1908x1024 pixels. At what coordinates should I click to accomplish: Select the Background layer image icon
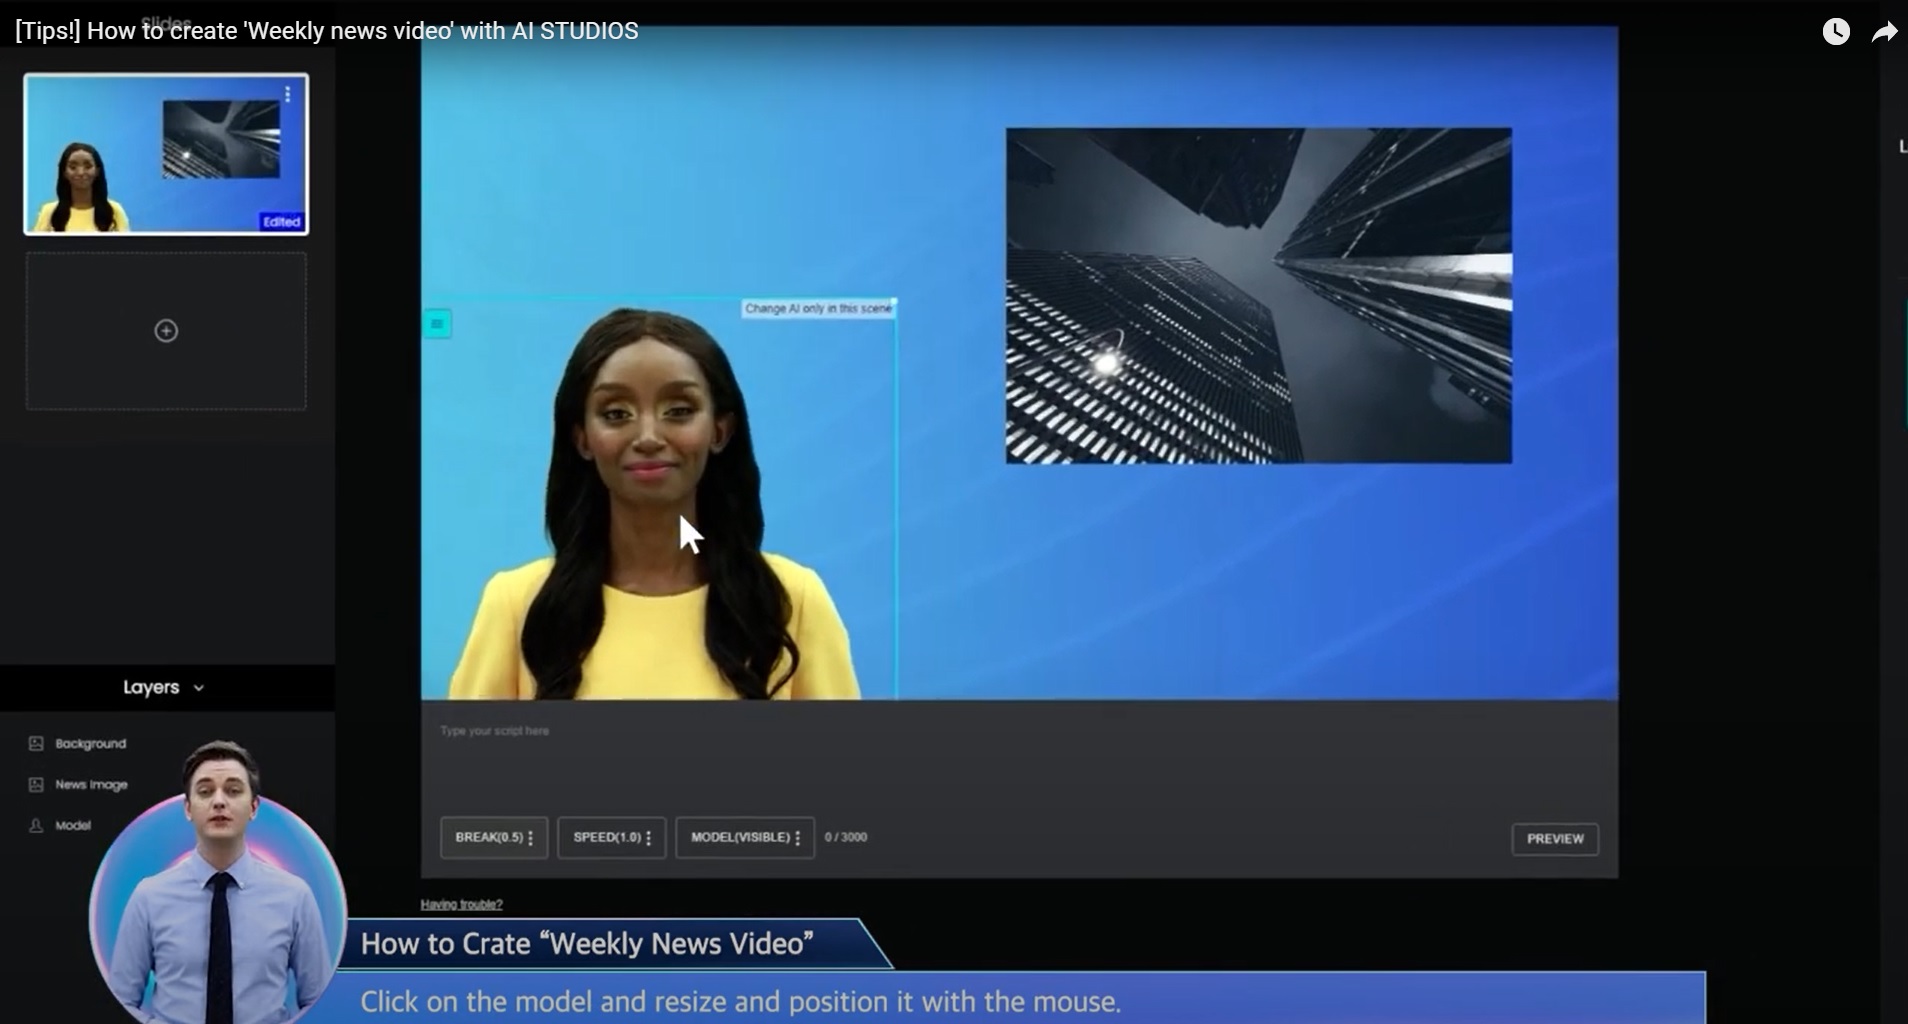[37, 742]
